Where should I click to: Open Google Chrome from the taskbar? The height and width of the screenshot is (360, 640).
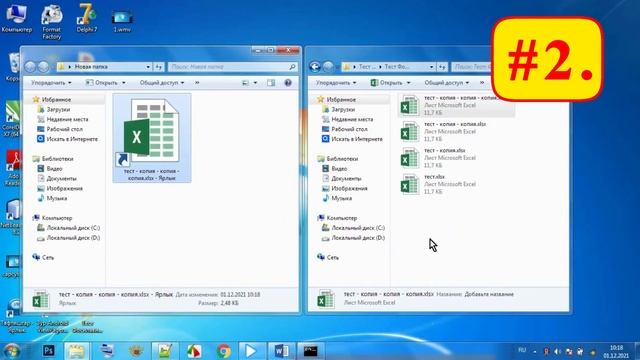[223, 351]
